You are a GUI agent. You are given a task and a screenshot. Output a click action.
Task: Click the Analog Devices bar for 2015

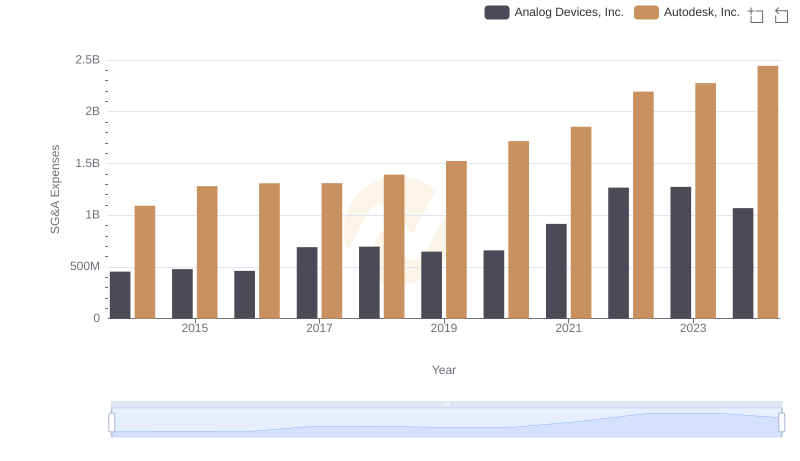coord(183,294)
